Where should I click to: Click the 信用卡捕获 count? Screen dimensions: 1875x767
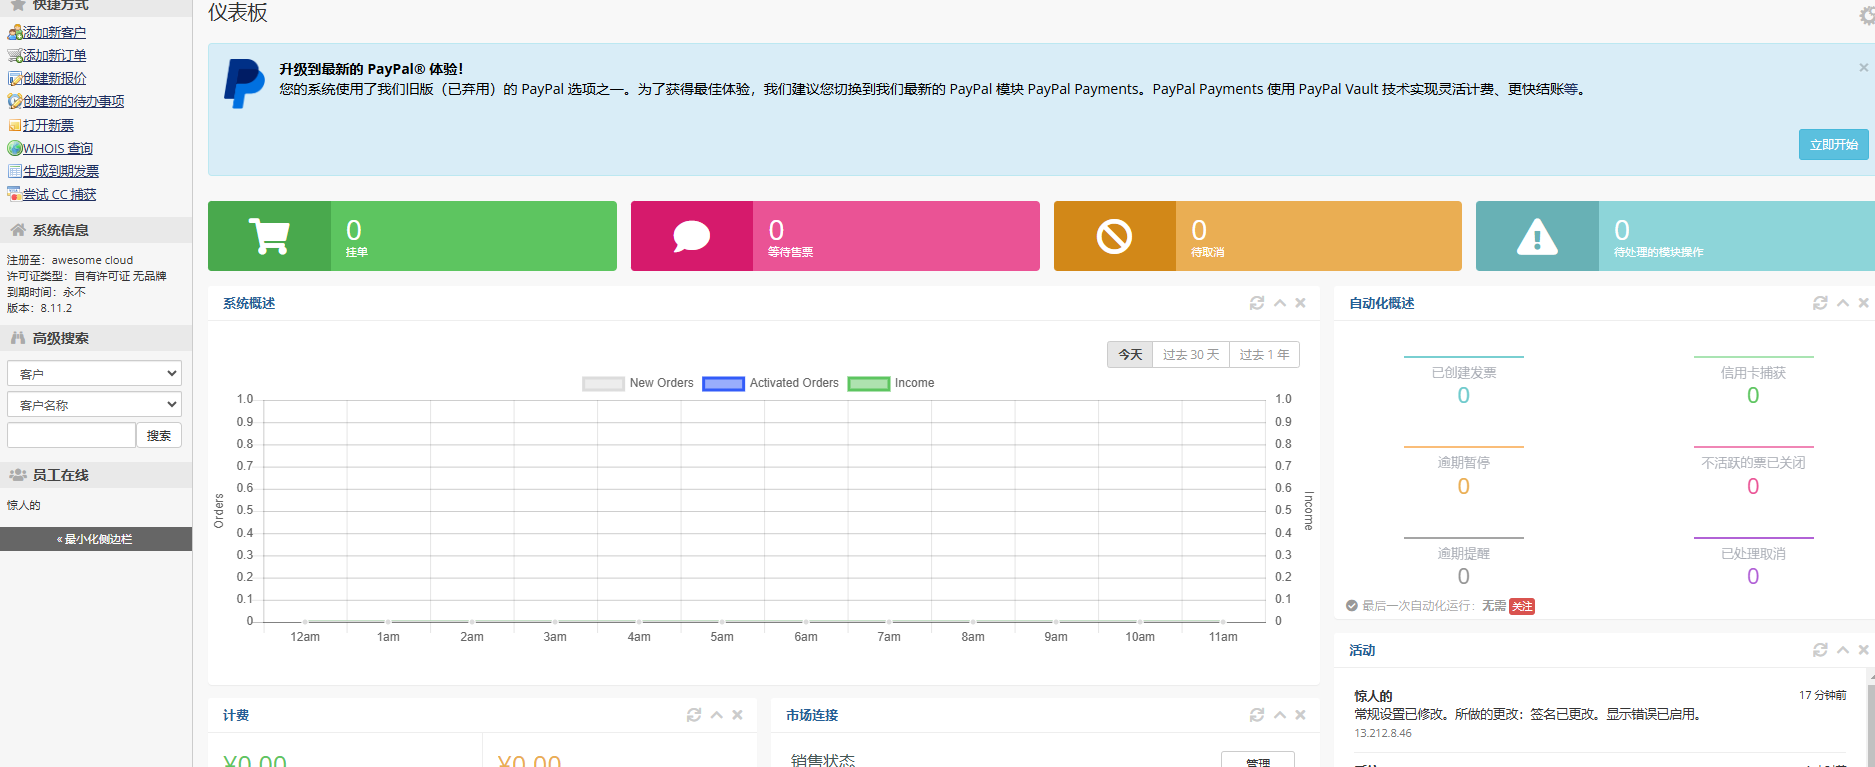[1753, 396]
